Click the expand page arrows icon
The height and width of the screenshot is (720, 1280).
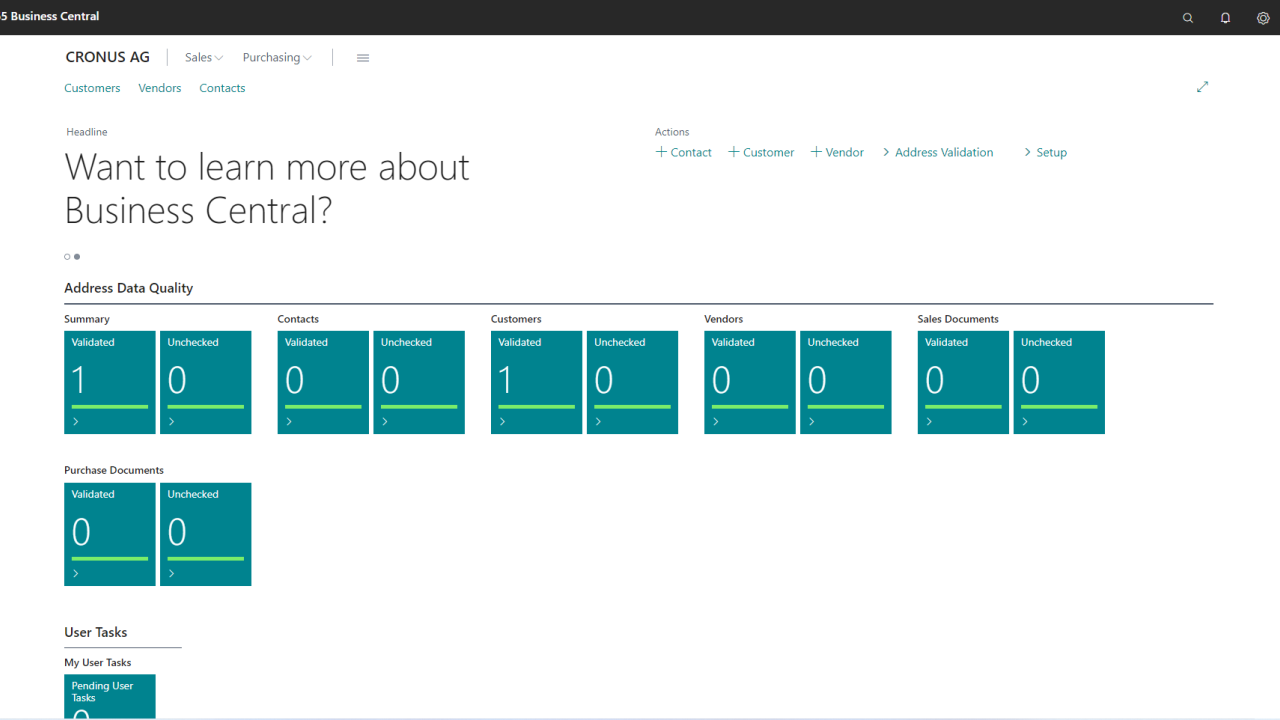pyautogui.click(x=1203, y=87)
